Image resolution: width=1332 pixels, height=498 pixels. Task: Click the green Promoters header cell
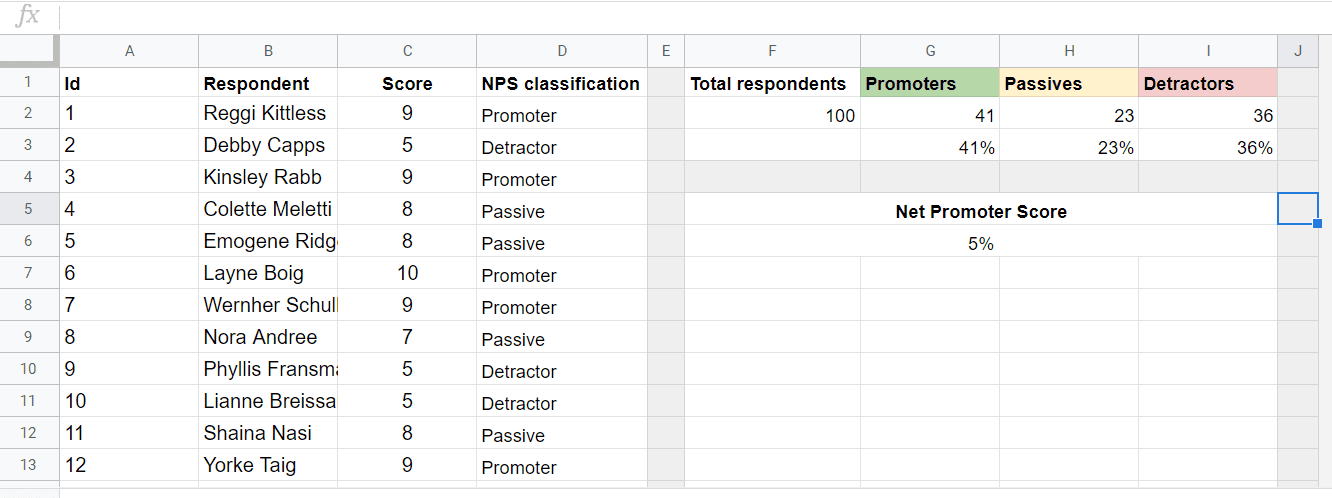(x=930, y=83)
